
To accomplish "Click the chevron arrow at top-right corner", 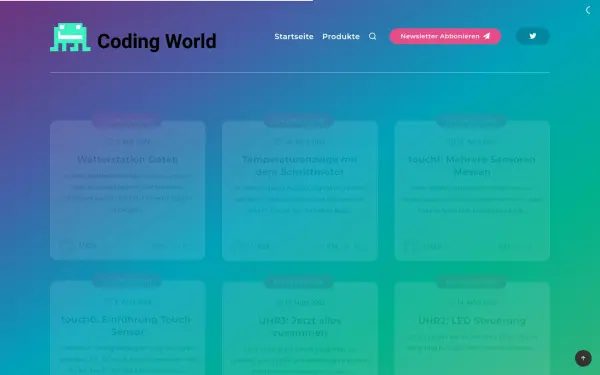I will [x=588, y=10].
